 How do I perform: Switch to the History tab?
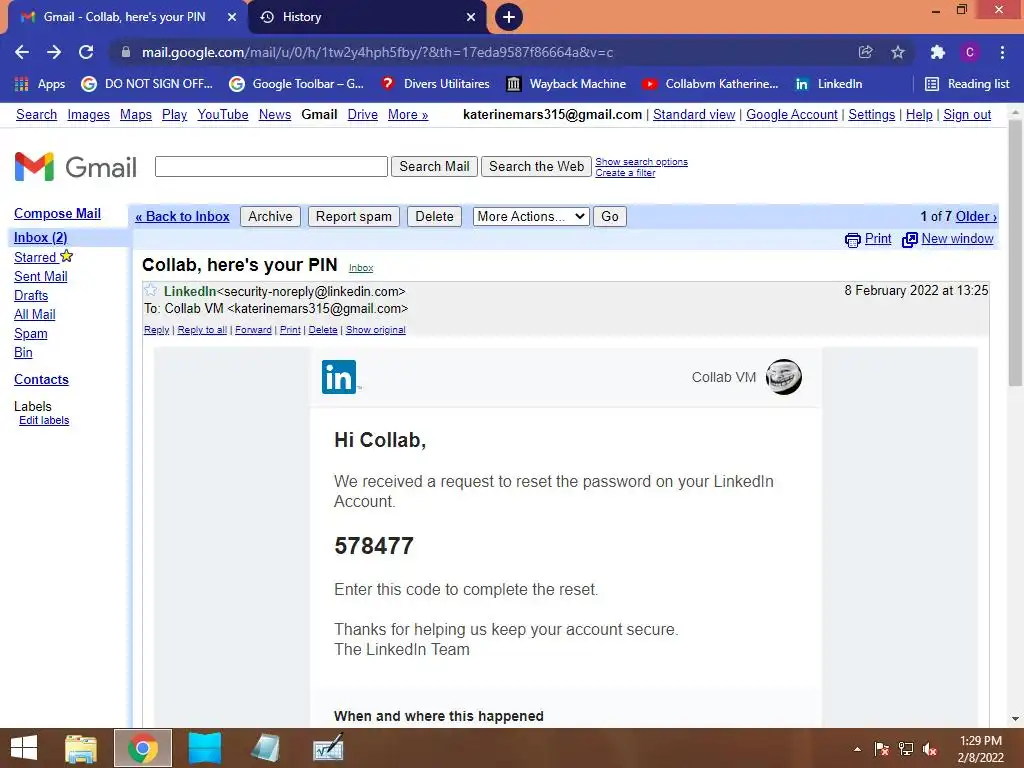(x=368, y=17)
